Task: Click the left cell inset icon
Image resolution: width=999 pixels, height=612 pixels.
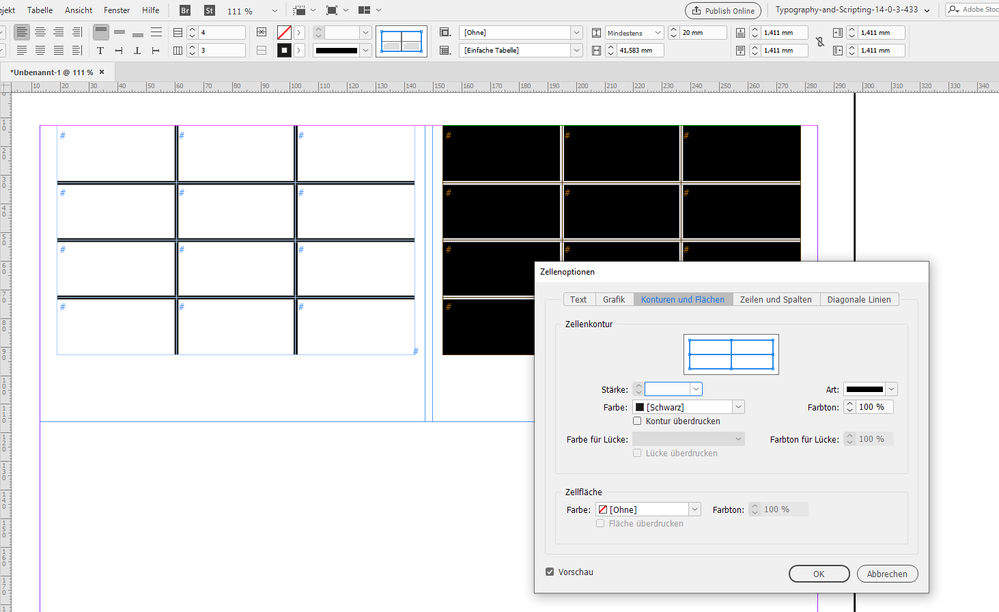Action: click(838, 32)
